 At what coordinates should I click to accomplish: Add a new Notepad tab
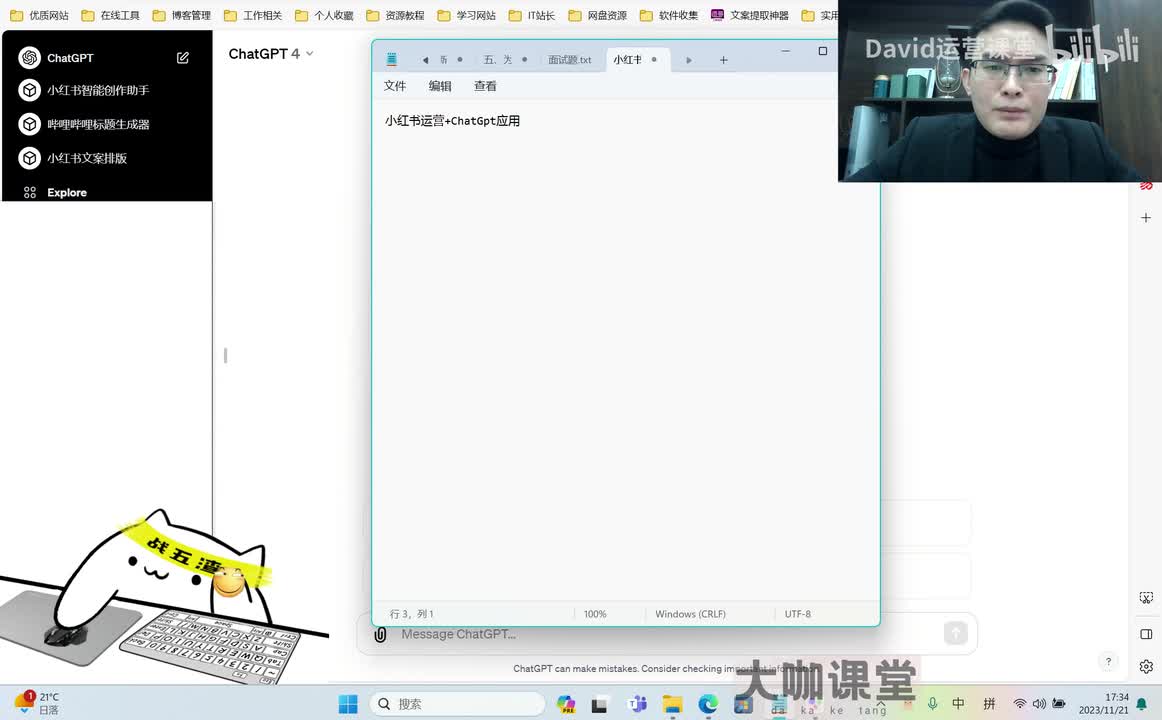point(723,60)
